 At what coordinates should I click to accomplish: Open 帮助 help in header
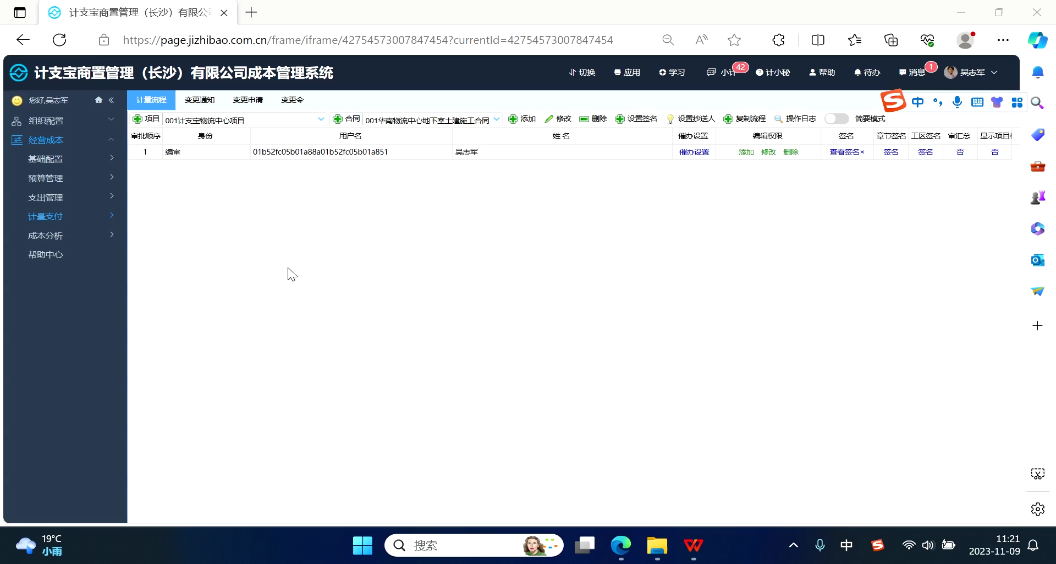[x=822, y=72]
